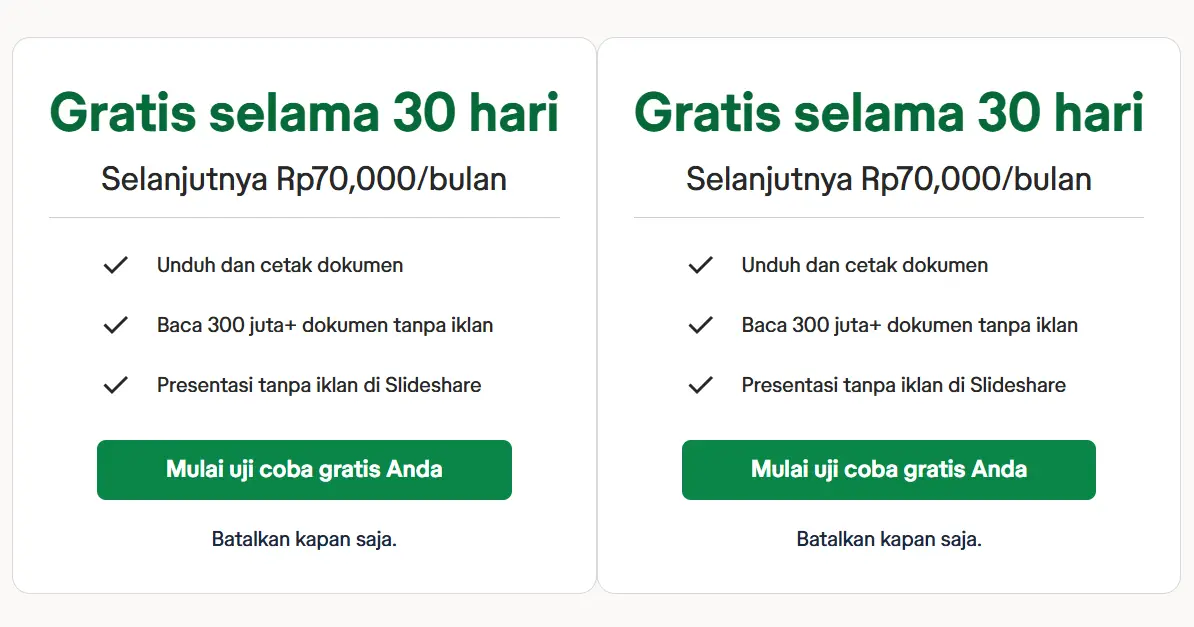1194x627 pixels.
Task: Select "Unduh dan cetak dokumen" text in right card
Action: (x=865, y=265)
